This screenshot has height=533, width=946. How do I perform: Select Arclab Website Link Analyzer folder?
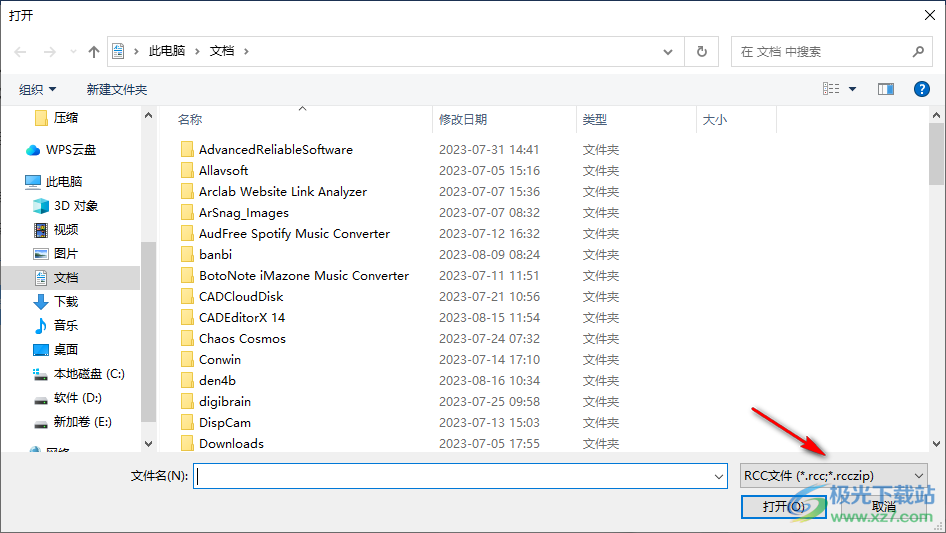(x=283, y=192)
